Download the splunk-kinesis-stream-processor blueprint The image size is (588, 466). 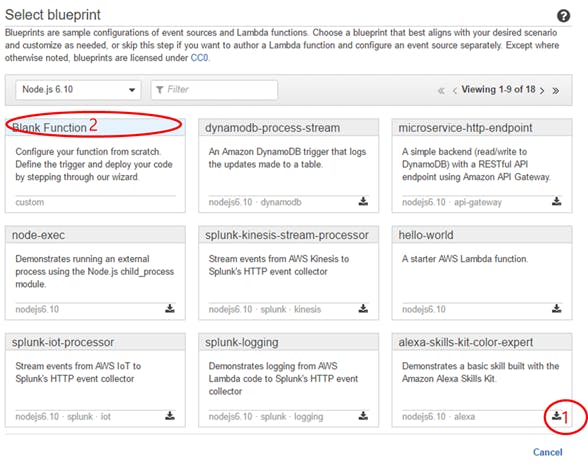[363, 309]
